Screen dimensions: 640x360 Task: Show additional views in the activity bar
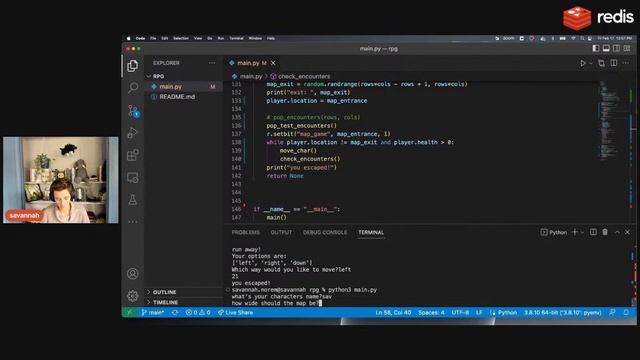[x=133, y=222]
